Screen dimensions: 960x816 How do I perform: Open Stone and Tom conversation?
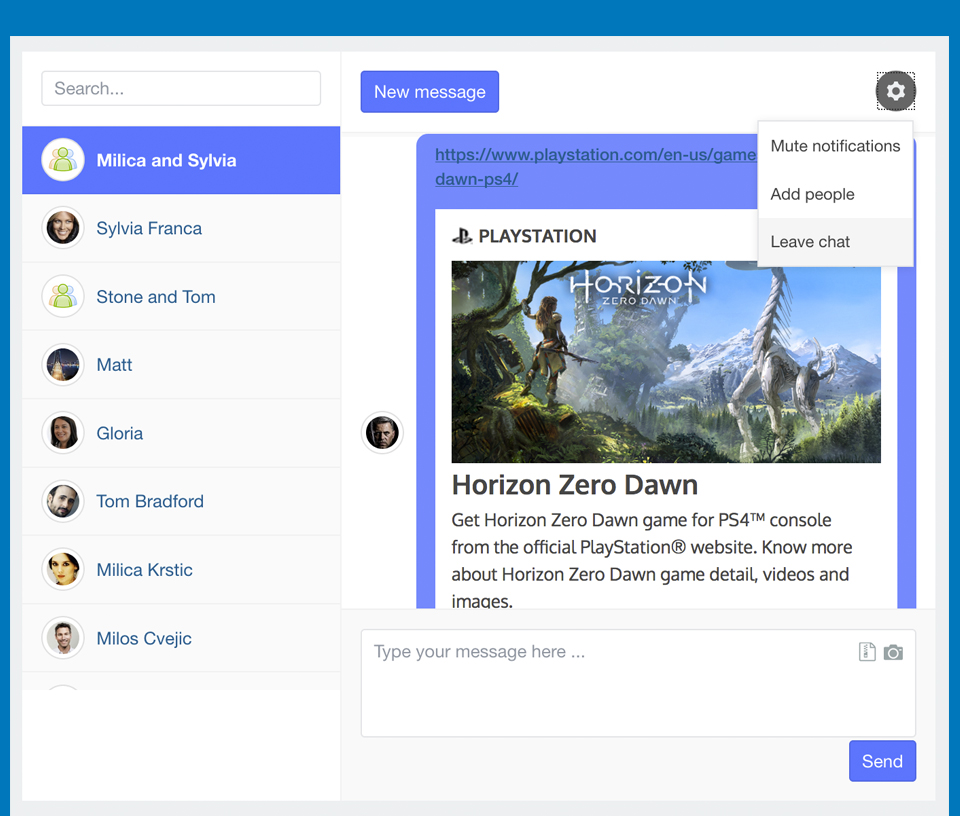click(x=181, y=297)
